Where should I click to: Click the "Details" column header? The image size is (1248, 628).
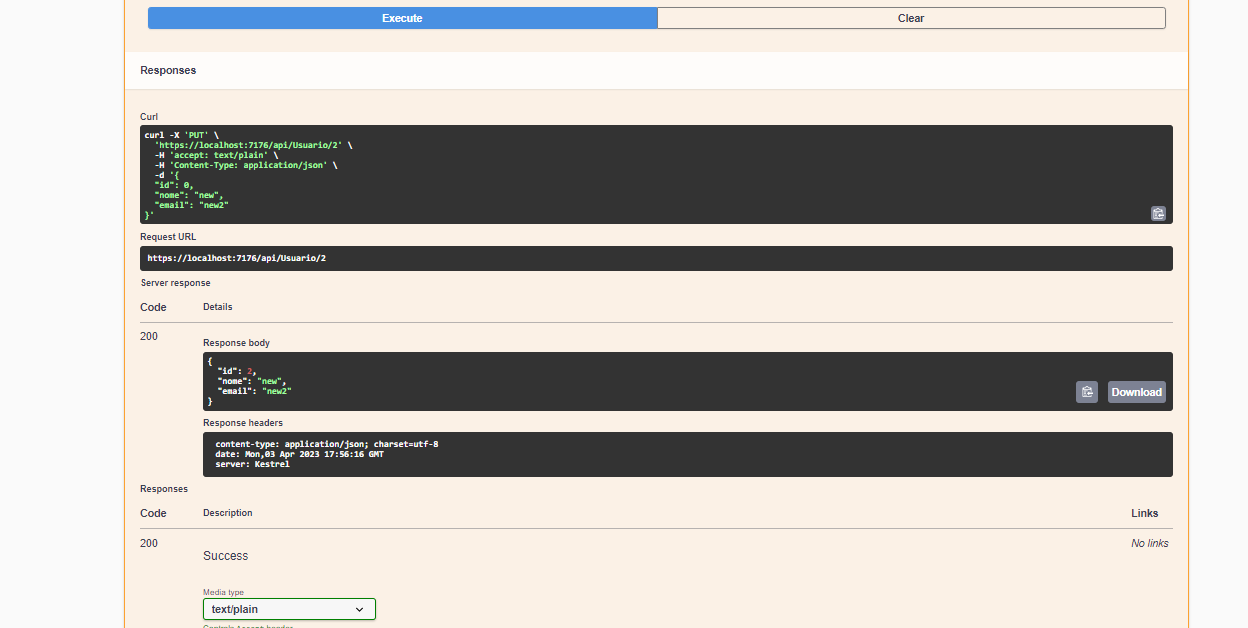[x=218, y=307]
